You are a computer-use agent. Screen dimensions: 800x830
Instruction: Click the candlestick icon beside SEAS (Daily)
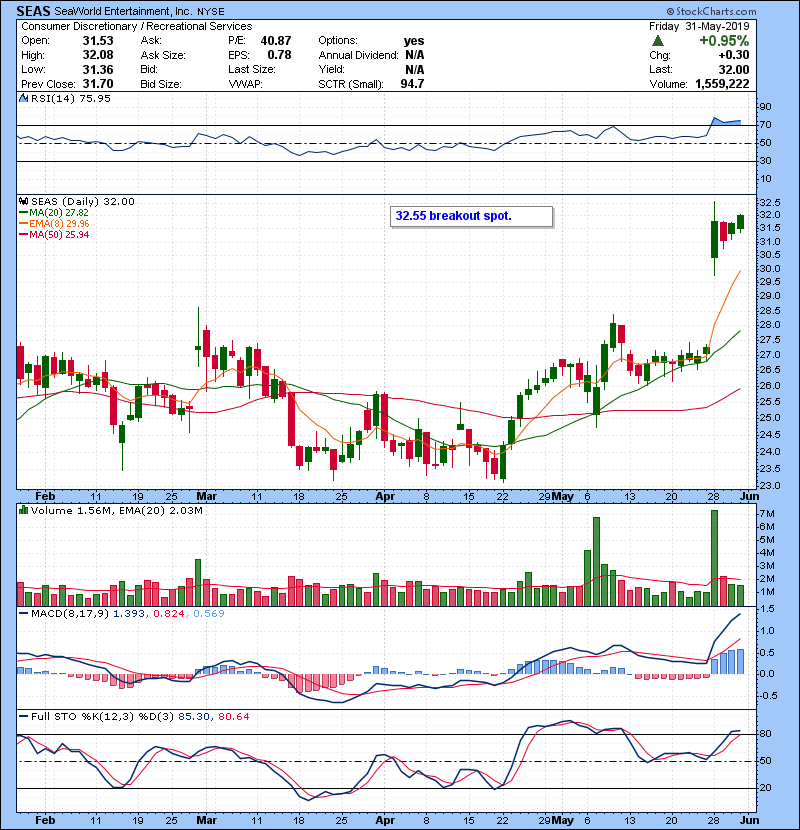coord(24,201)
